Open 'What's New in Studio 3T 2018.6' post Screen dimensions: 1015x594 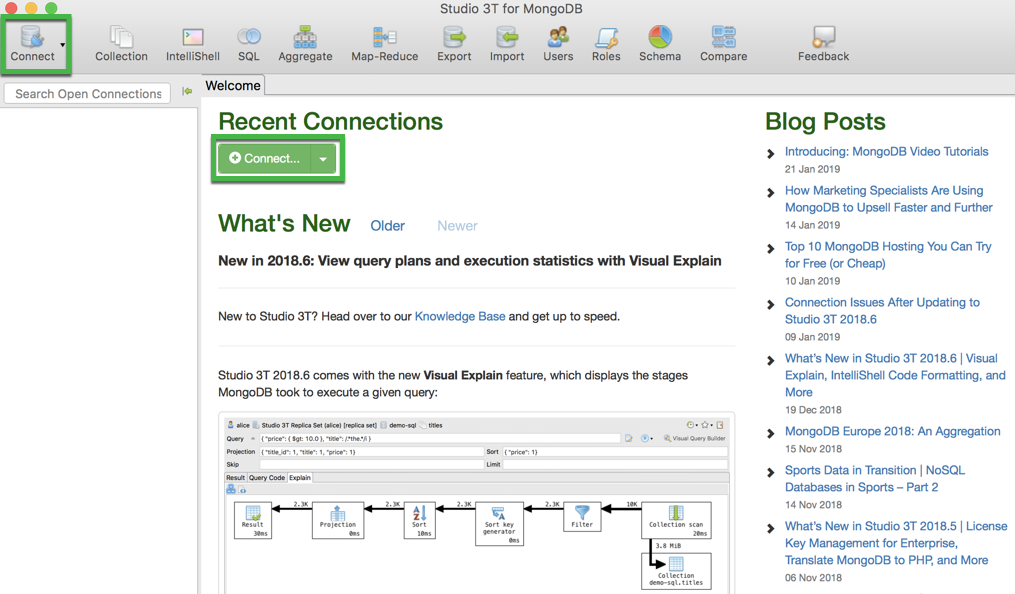click(x=895, y=375)
